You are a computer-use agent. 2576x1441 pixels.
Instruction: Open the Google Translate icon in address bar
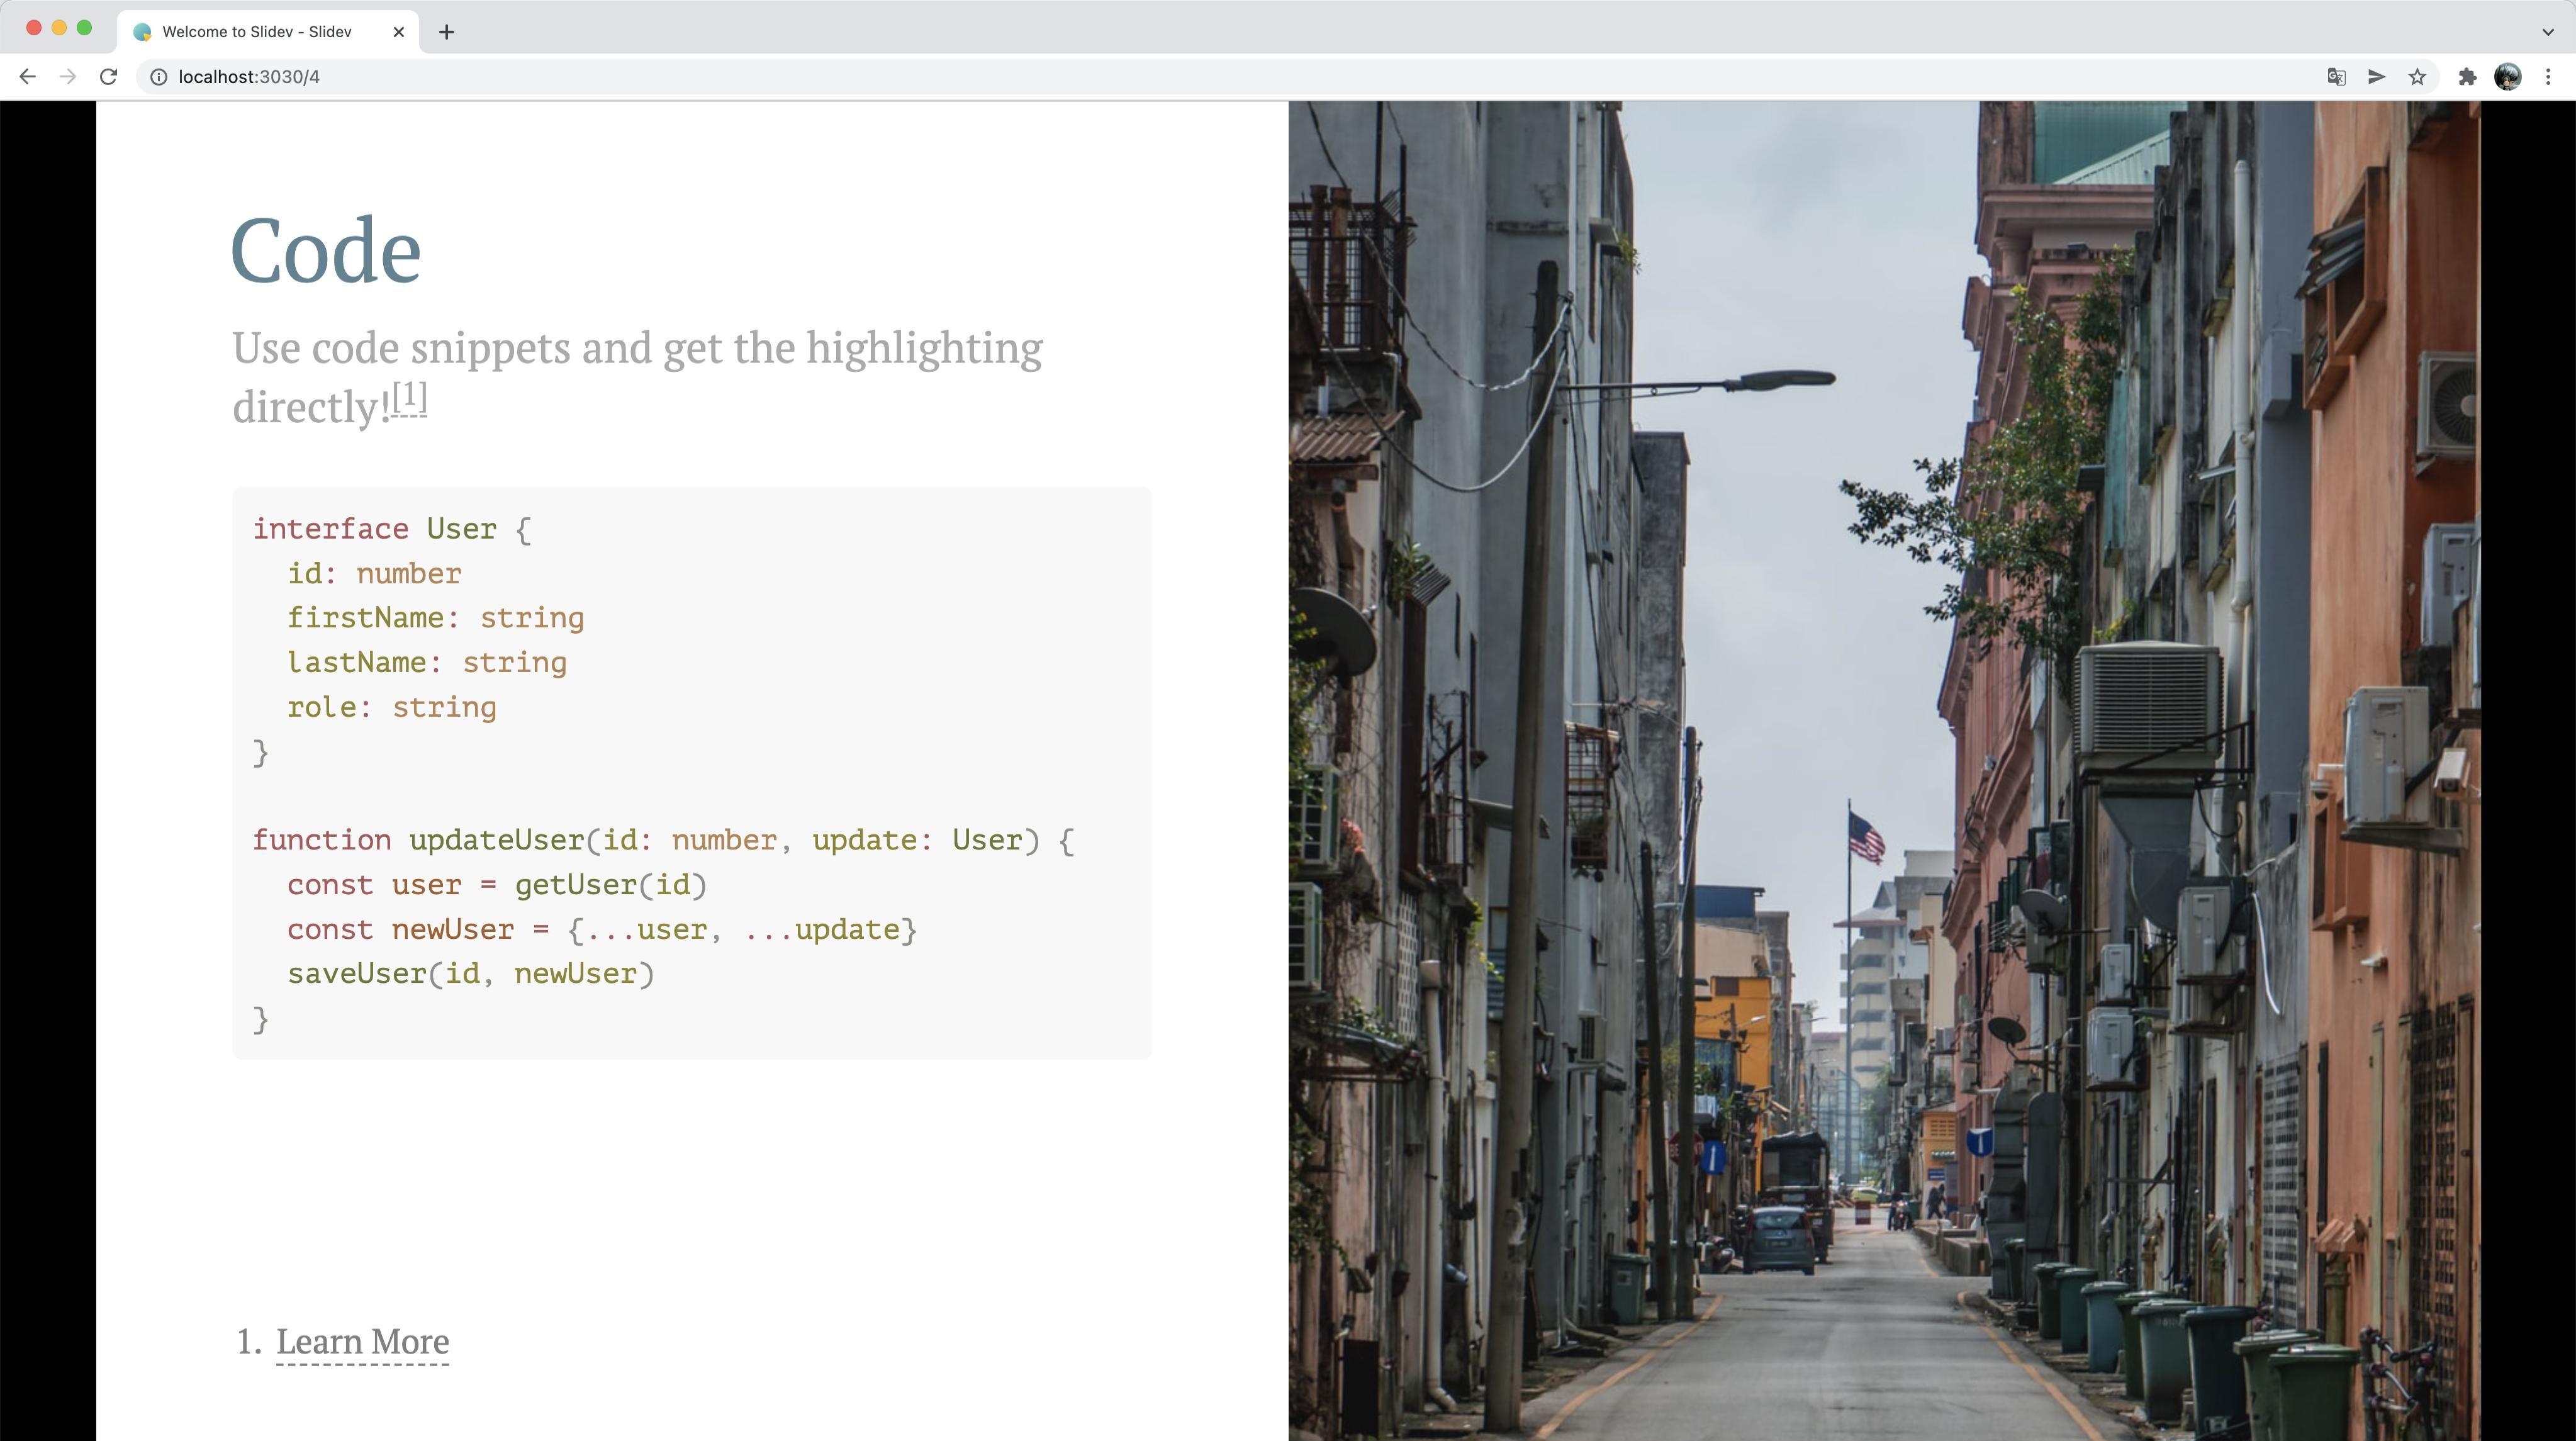pos(2336,77)
